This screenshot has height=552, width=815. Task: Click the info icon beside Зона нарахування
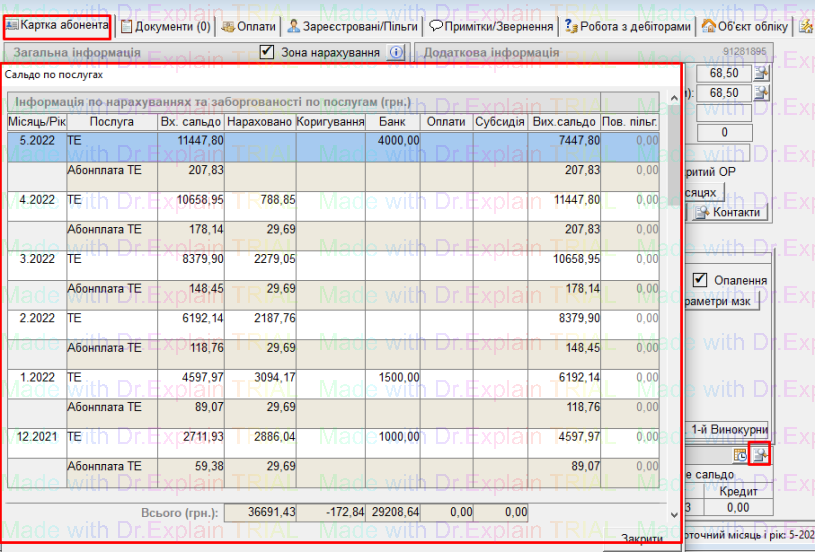[x=396, y=52]
